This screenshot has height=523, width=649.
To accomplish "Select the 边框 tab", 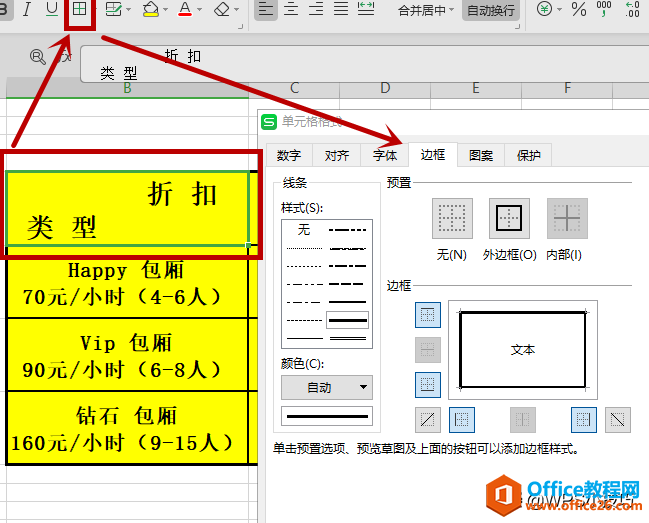I will [x=433, y=155].
